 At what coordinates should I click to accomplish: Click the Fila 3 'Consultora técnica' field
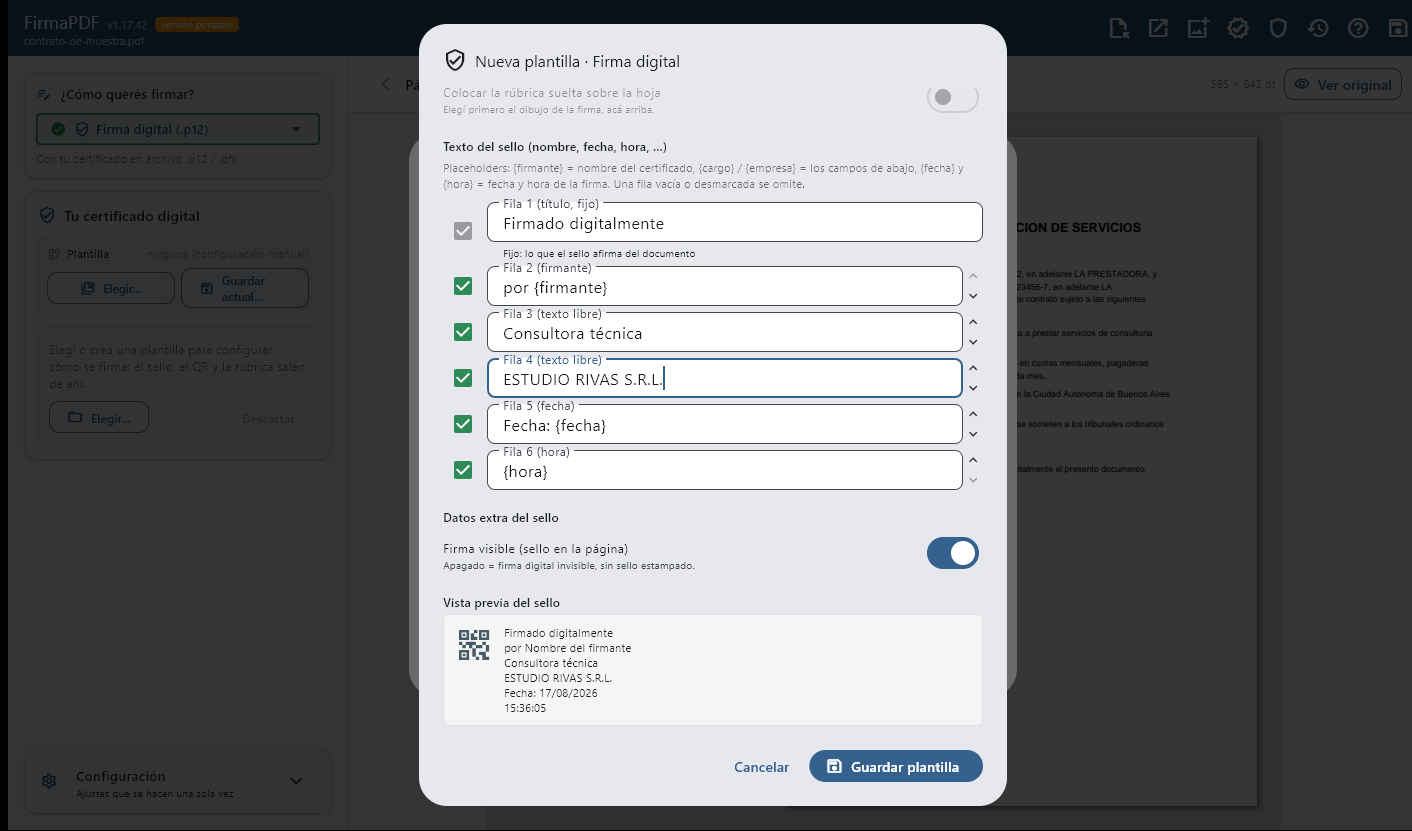point(725,332)
